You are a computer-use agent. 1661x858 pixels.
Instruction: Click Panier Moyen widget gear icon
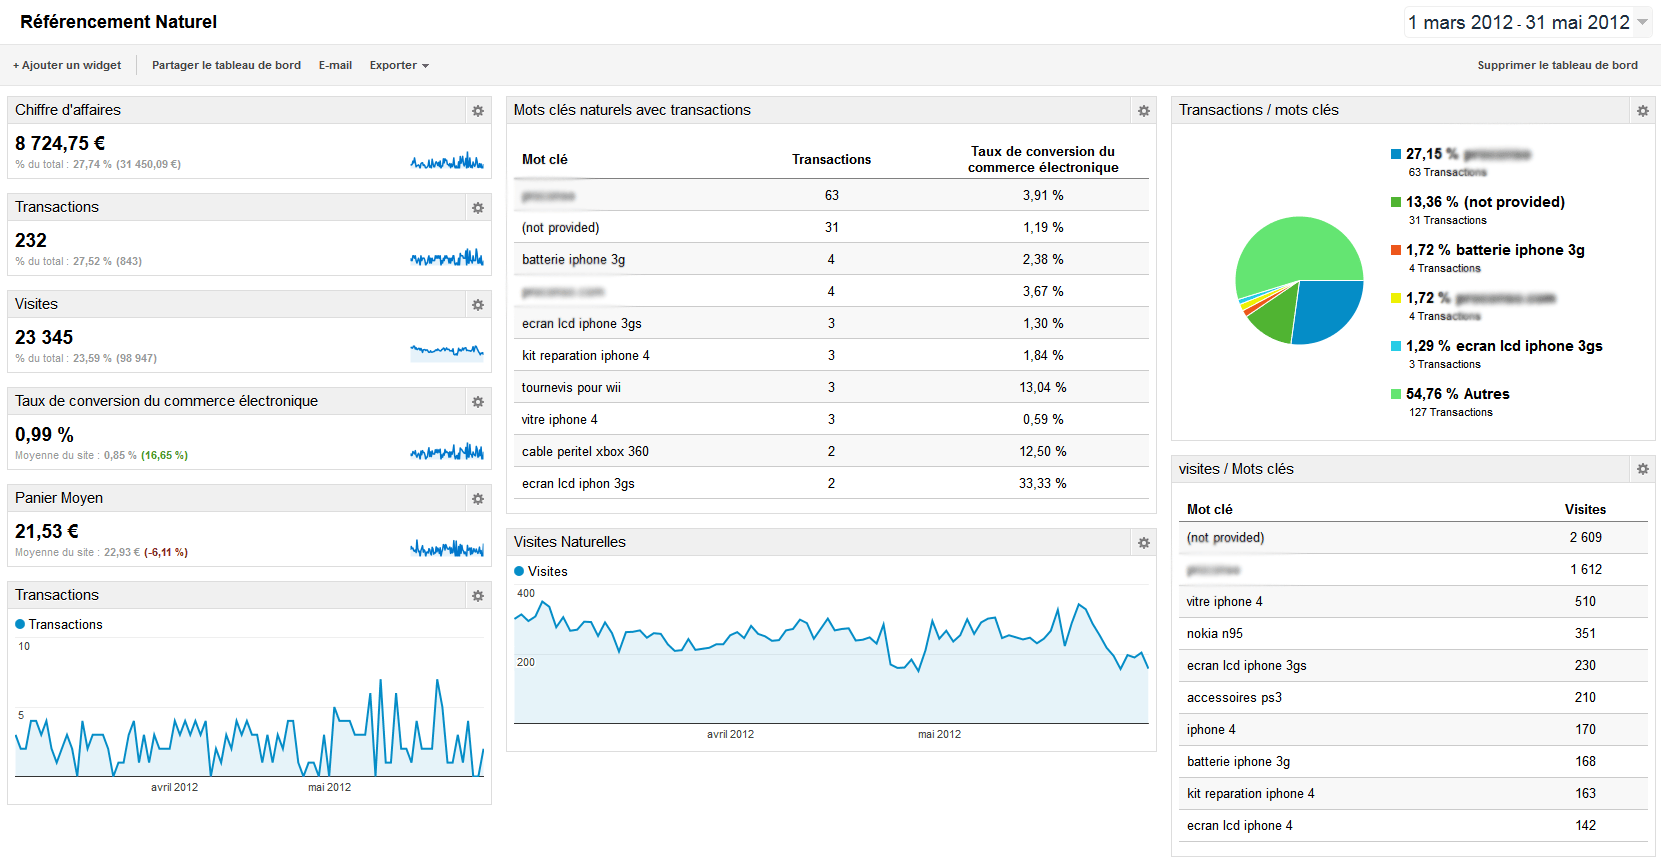click(478, 499)
